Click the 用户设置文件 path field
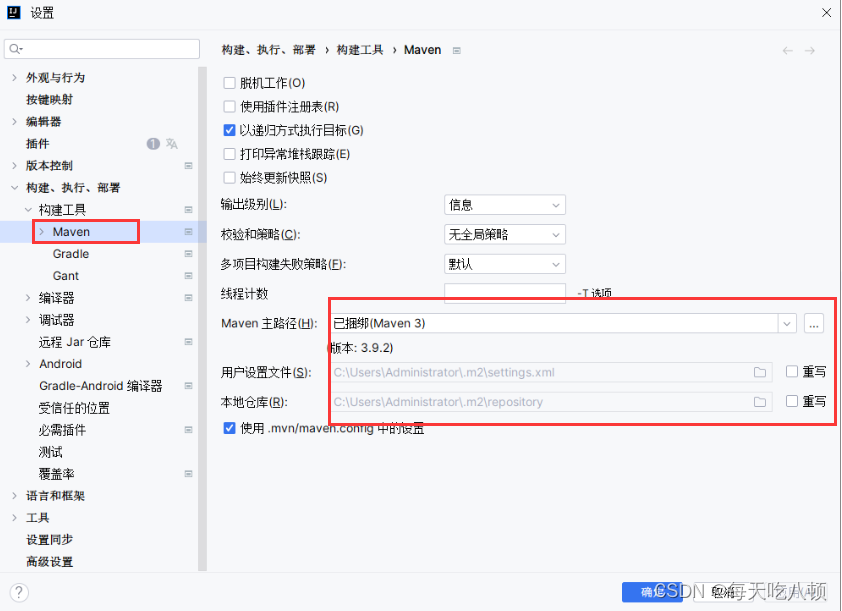 (551, 372)
